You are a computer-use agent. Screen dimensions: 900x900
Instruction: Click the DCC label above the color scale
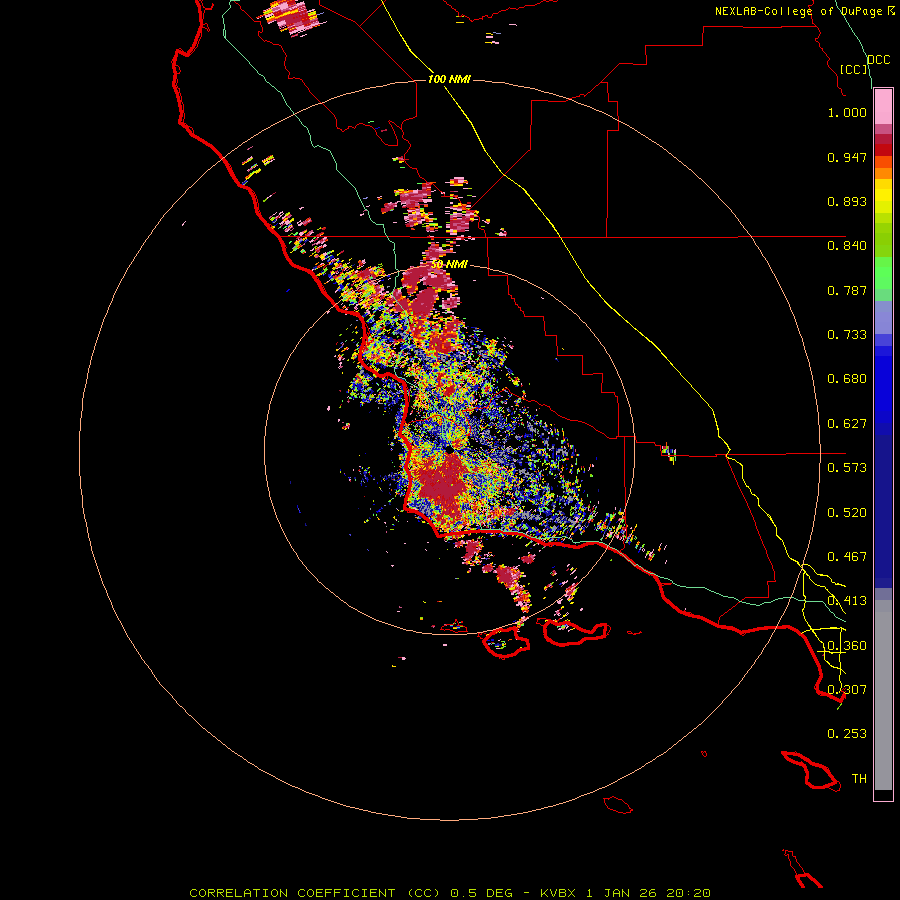pyautogui.click(x=879, y=60)
